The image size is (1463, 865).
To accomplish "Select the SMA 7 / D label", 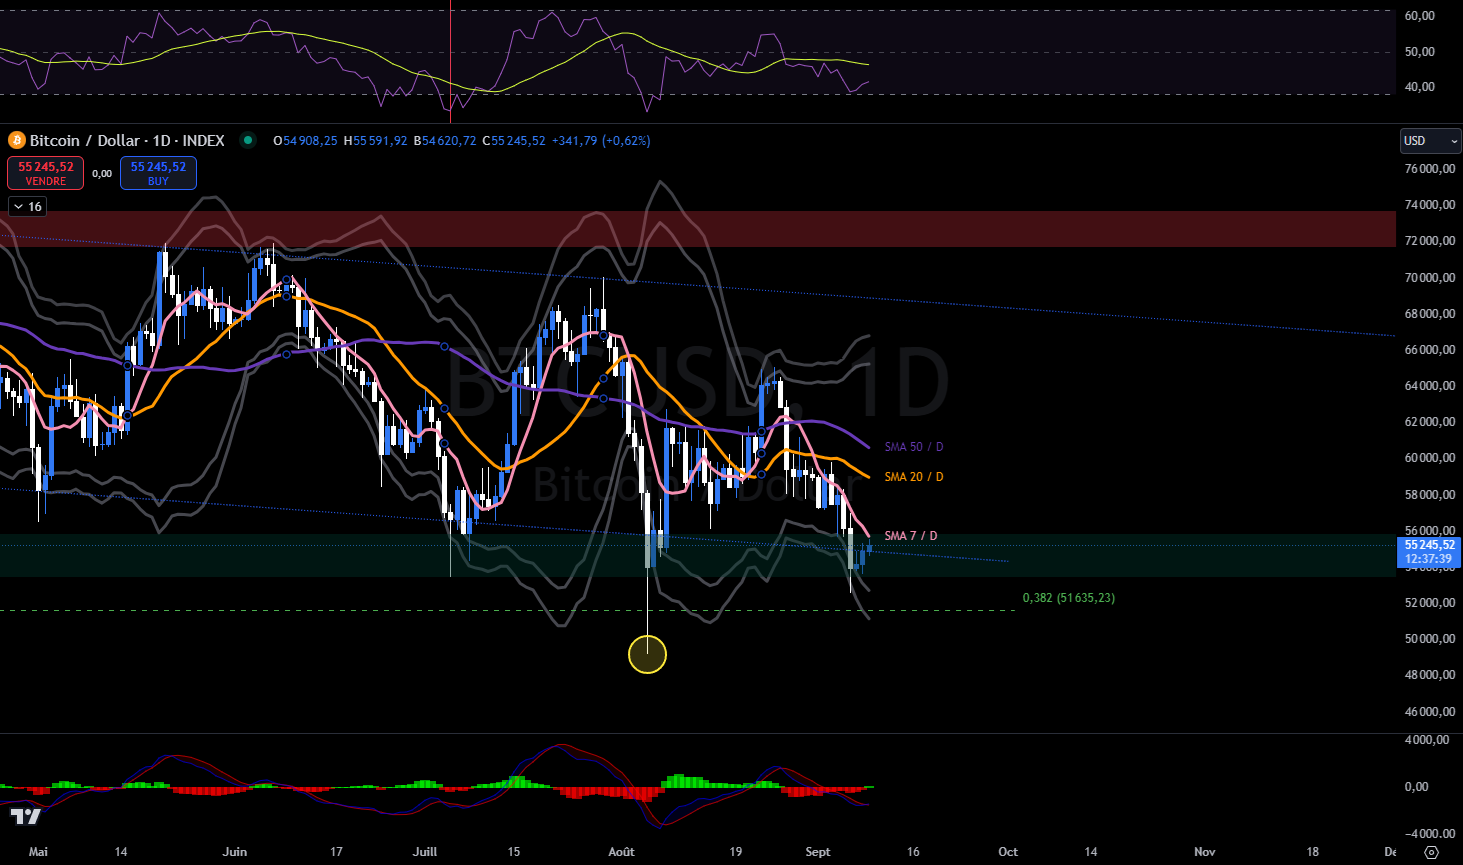I will pyautogui.click(x=910, y=536).
